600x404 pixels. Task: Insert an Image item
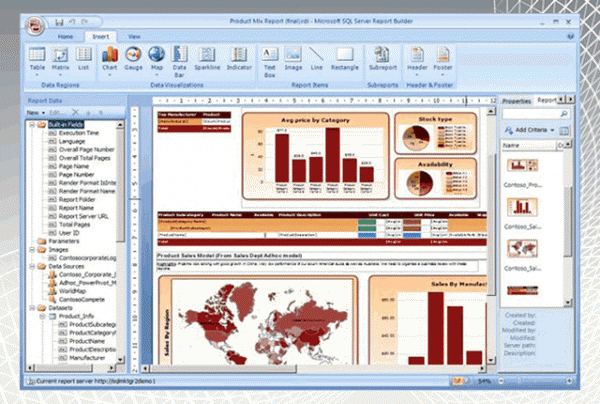pyautogui.click(x=293, y=59)
